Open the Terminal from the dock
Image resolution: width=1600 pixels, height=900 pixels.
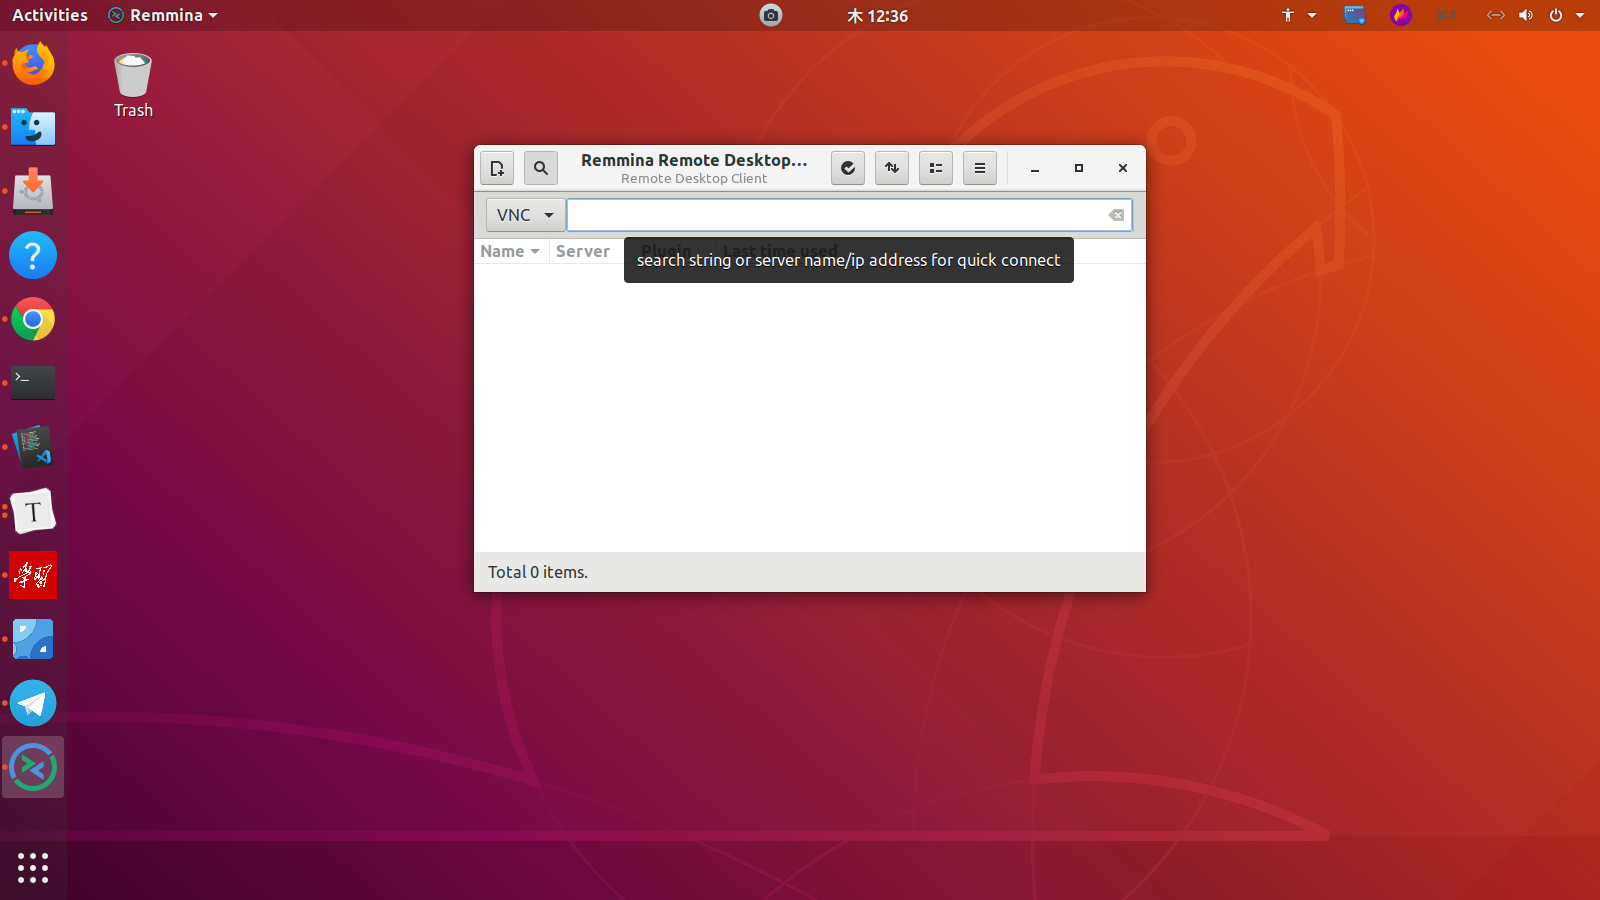click(x=33, y=383)
